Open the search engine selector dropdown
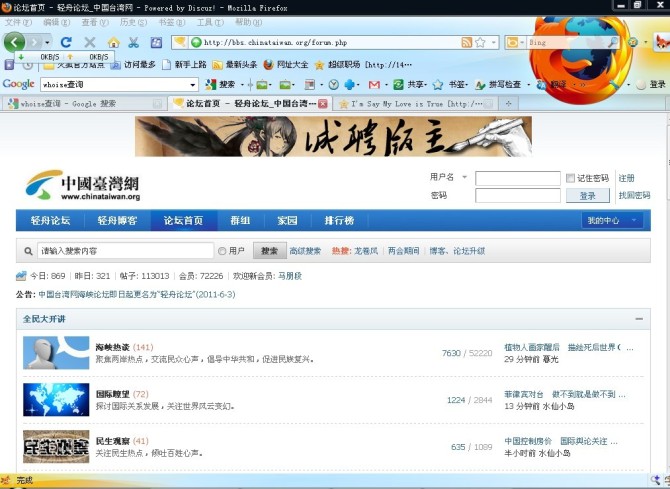This screenshot has width=670, height=489. point(515,42)
